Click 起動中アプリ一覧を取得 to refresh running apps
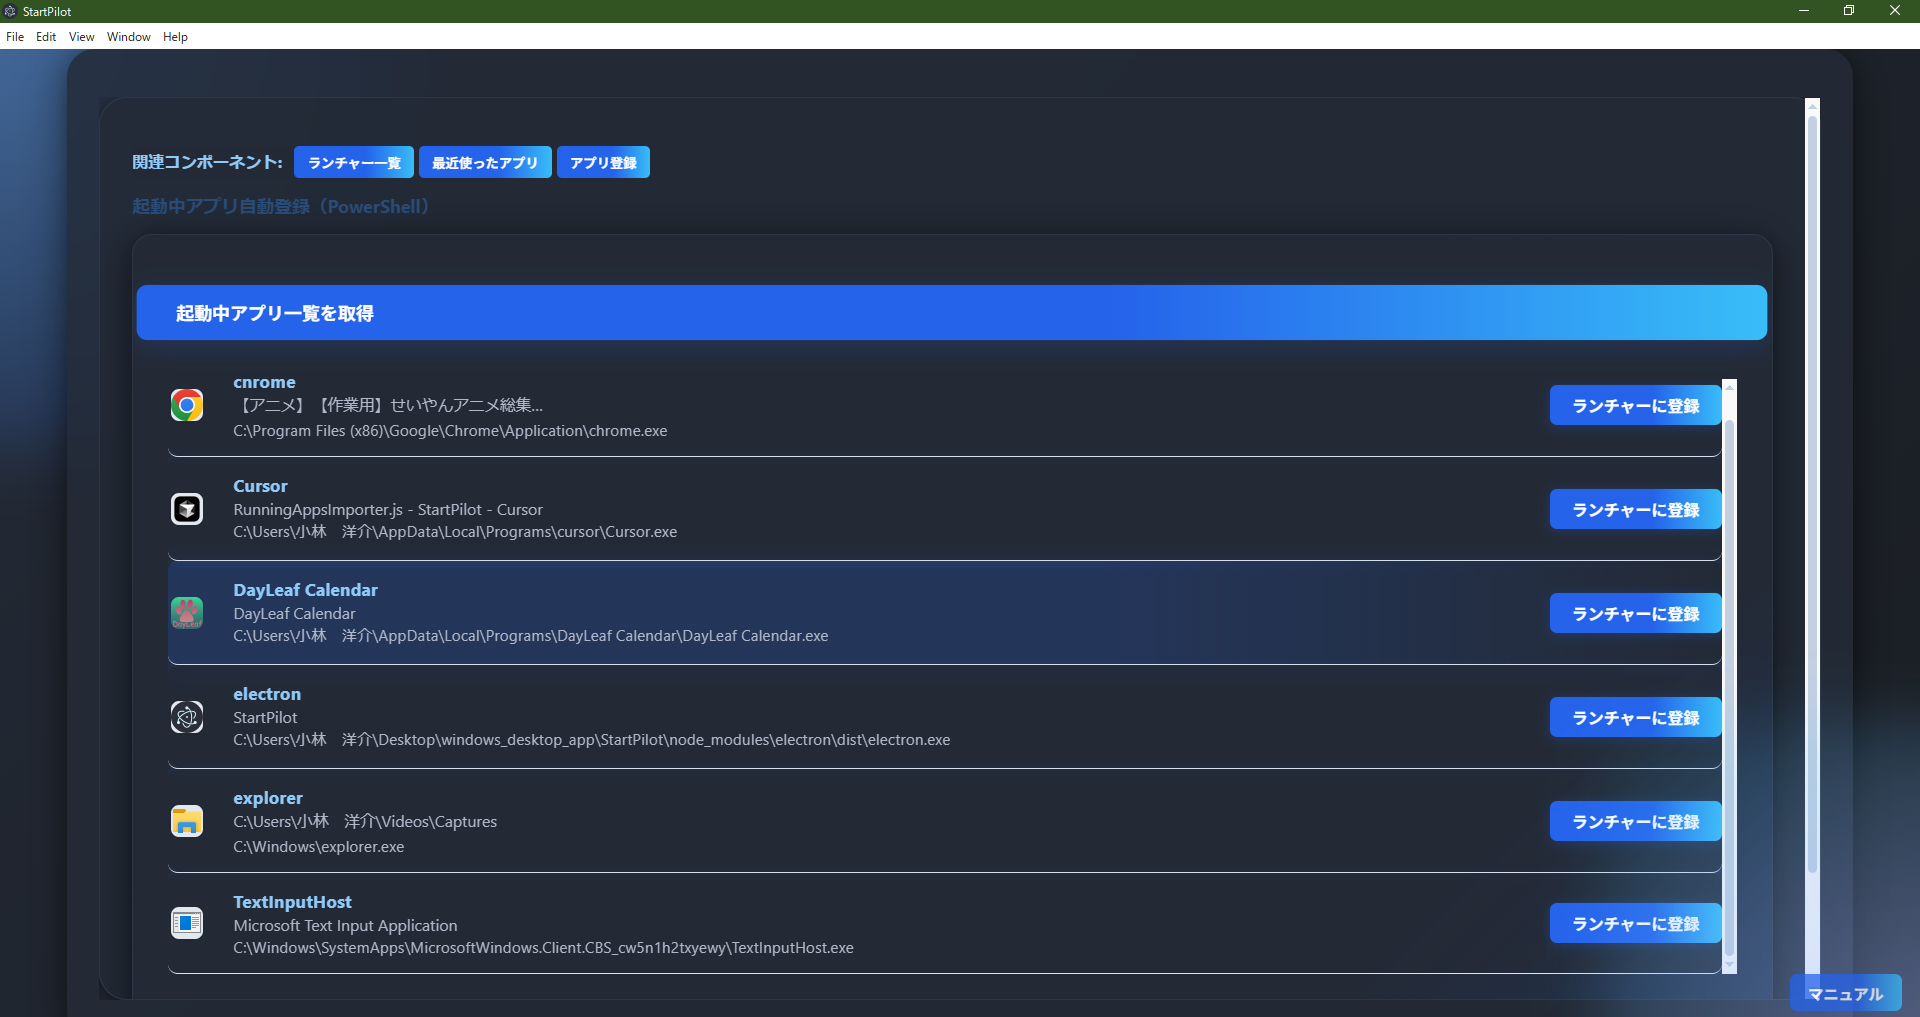 pos(952,312)
